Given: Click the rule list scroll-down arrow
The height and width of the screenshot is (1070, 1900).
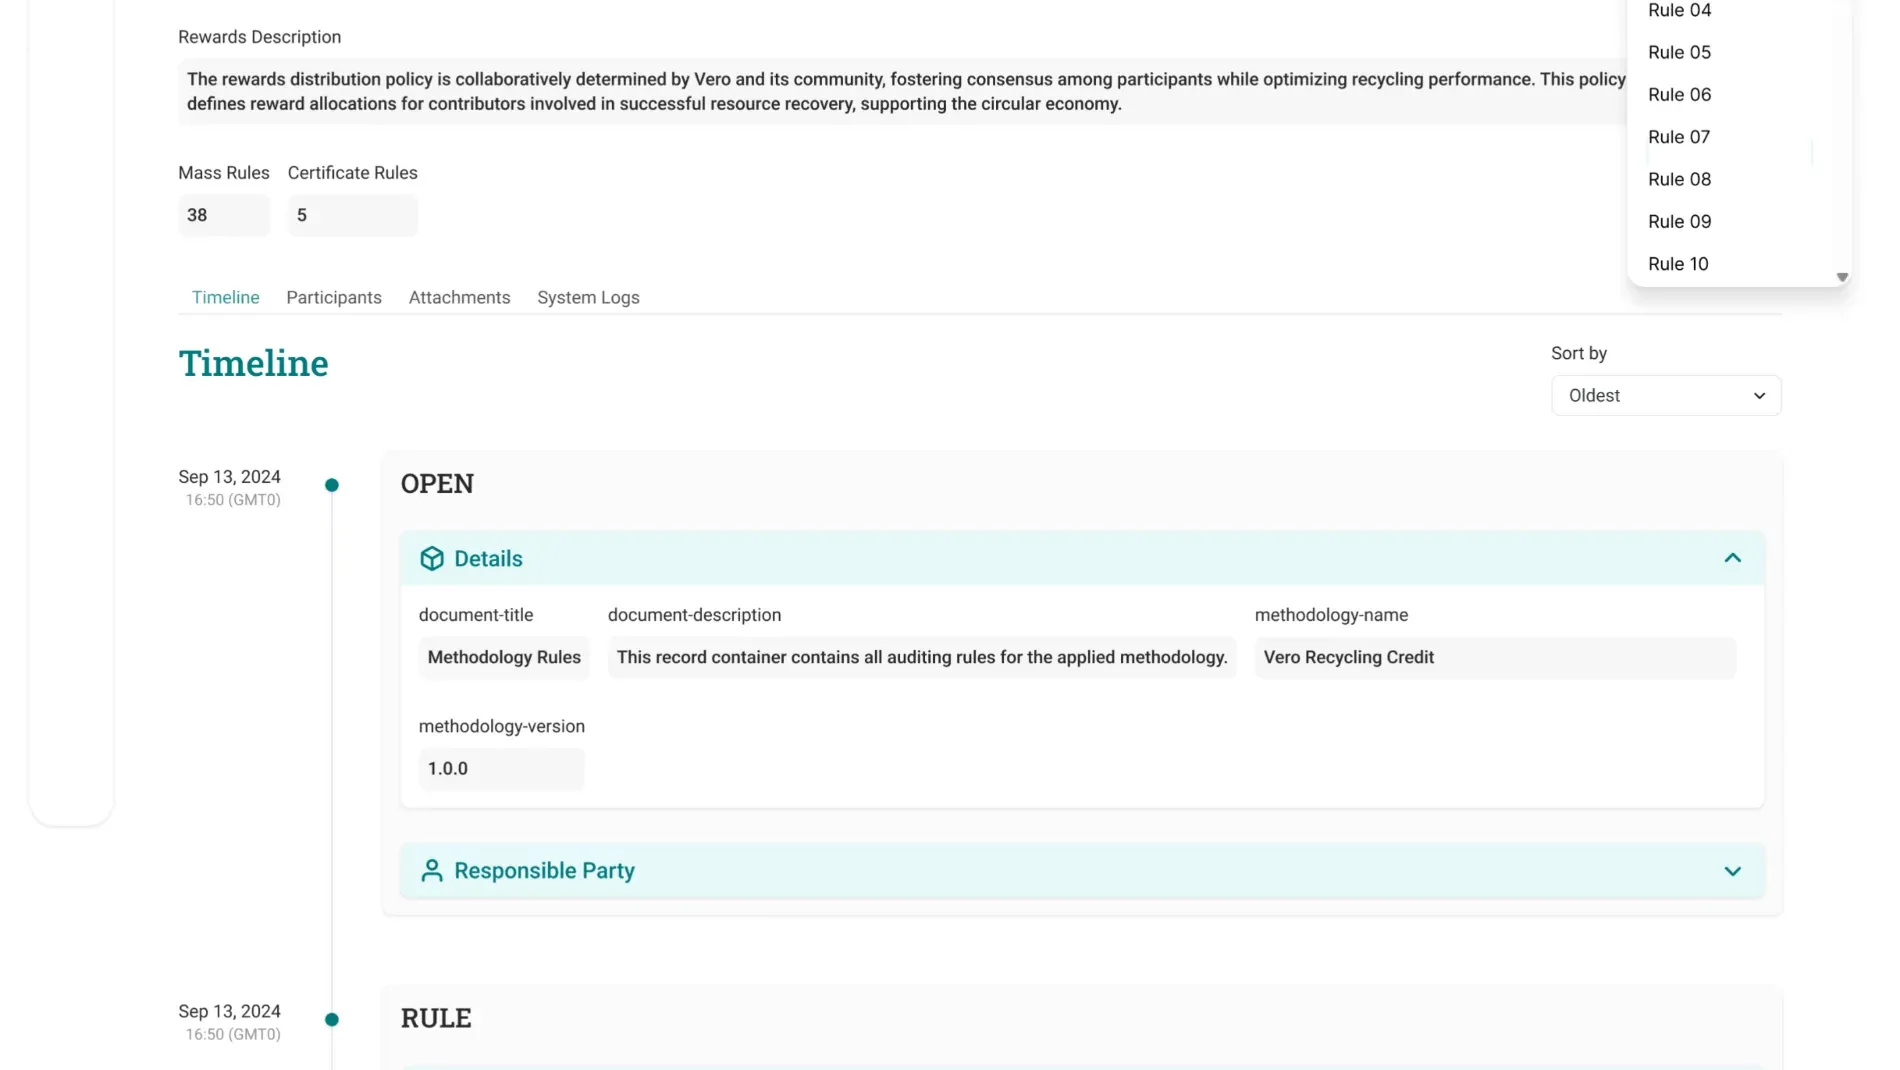Looking at the screenshot, I should (1842, 277).
